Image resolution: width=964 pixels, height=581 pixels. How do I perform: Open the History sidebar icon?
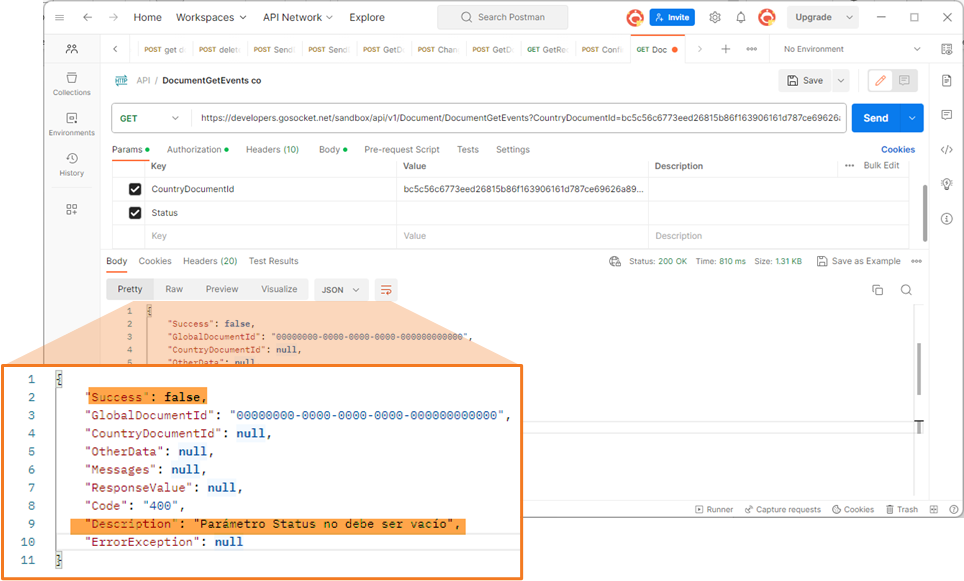[71, 165]
